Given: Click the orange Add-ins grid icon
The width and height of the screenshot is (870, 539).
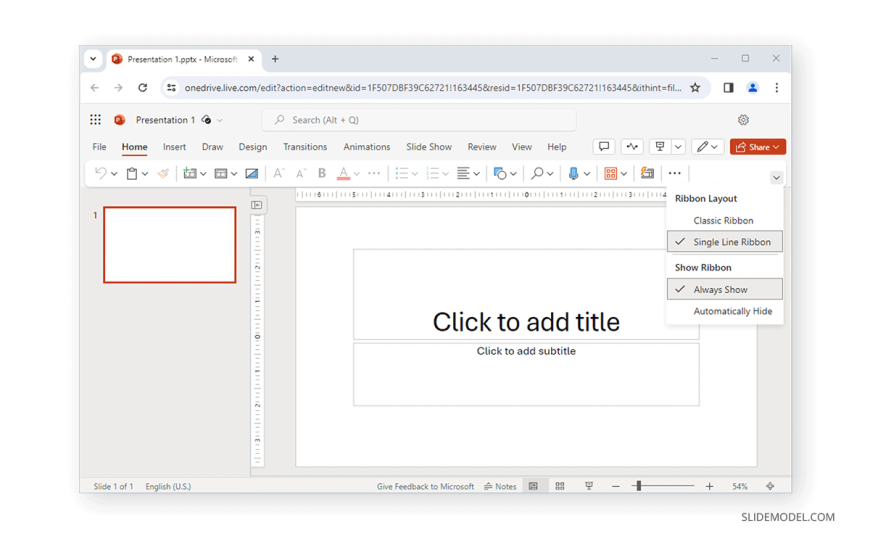Looking at the screenshot, I should [610, 174].
